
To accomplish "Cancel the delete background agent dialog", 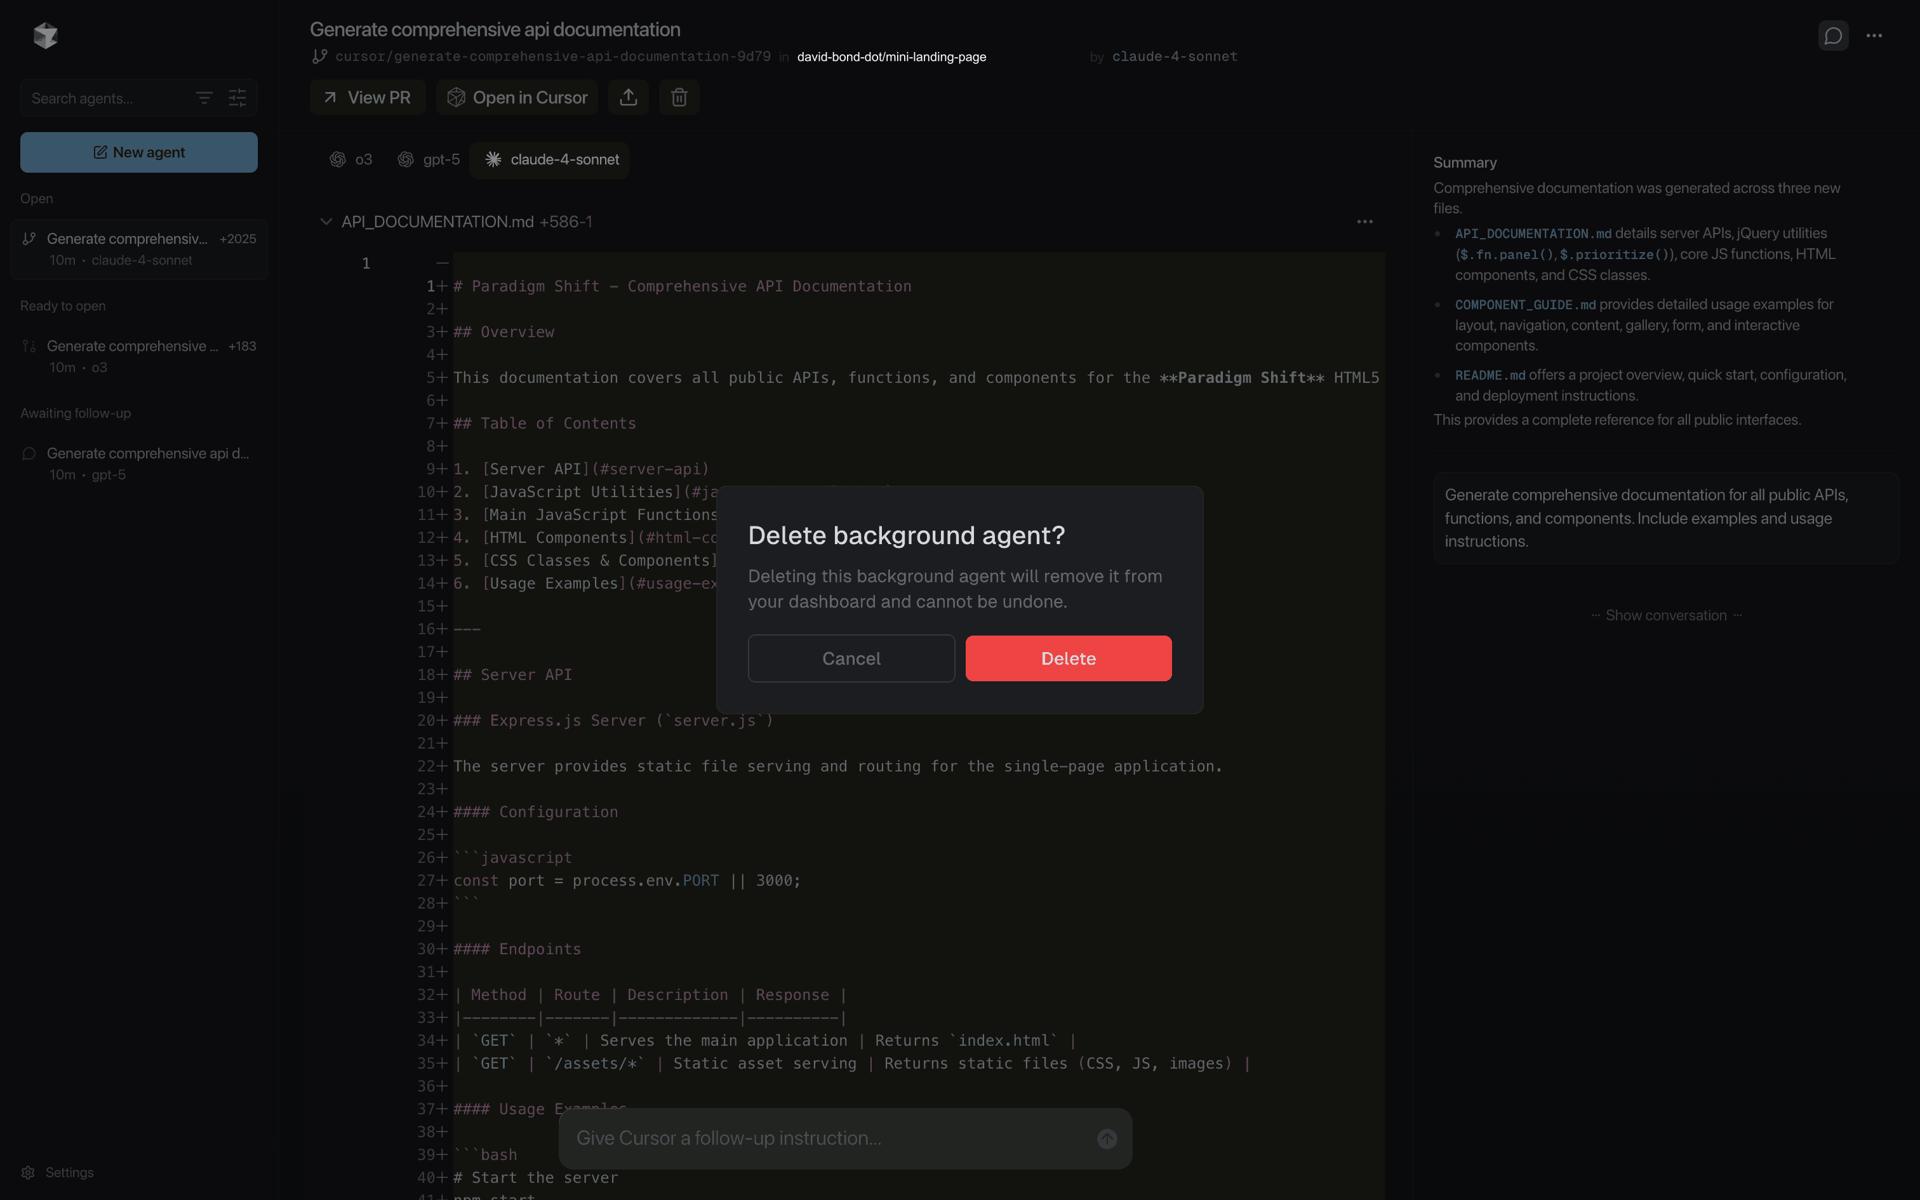I will click(851, 658).
